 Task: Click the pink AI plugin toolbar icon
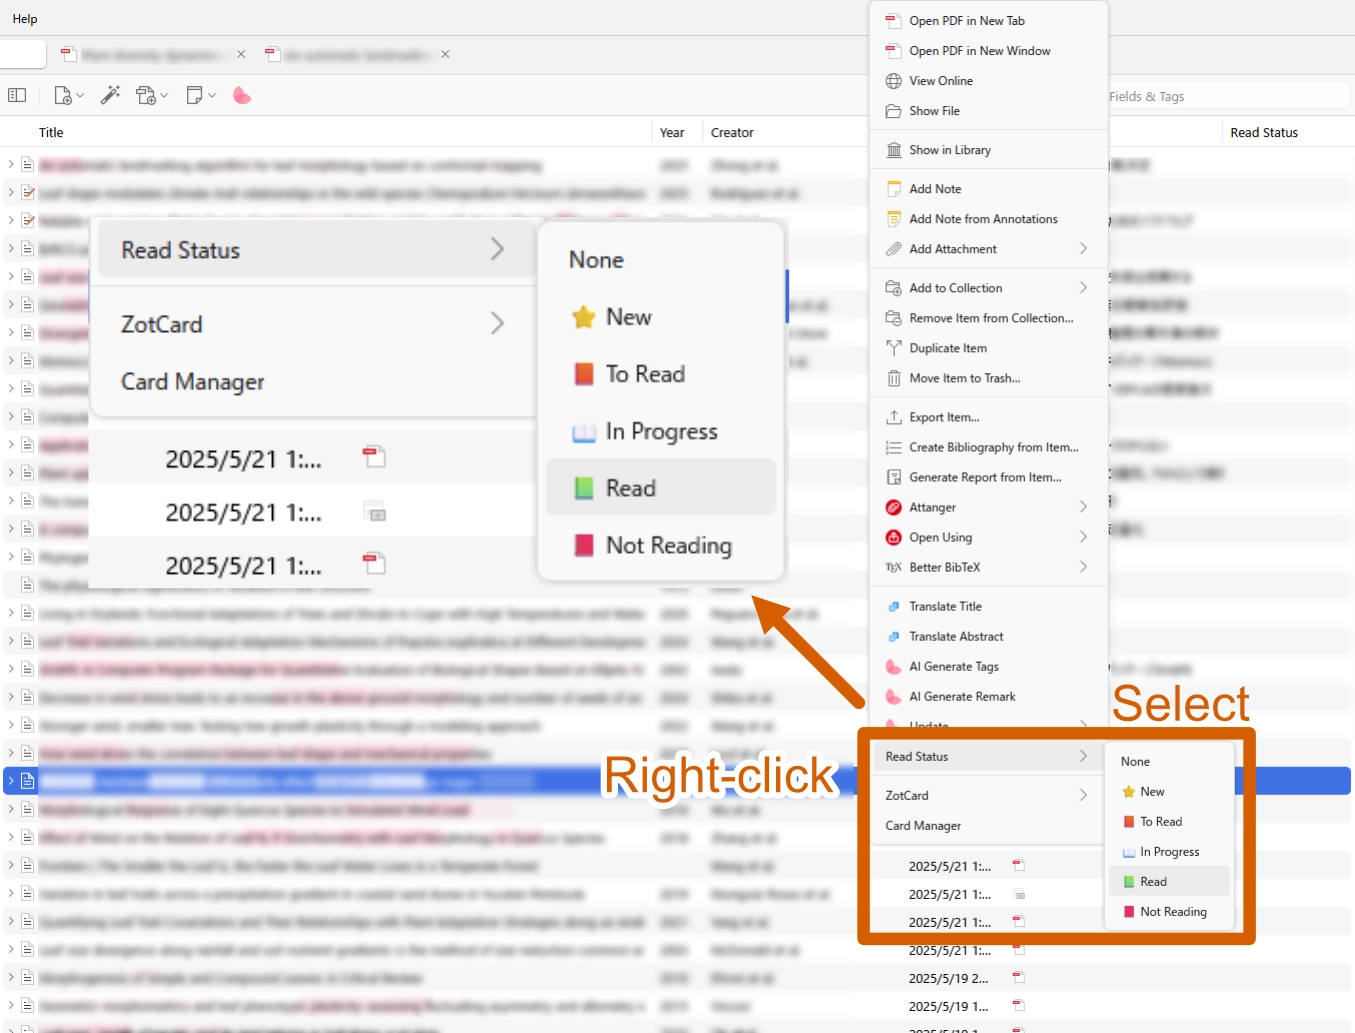coord(241,95)
